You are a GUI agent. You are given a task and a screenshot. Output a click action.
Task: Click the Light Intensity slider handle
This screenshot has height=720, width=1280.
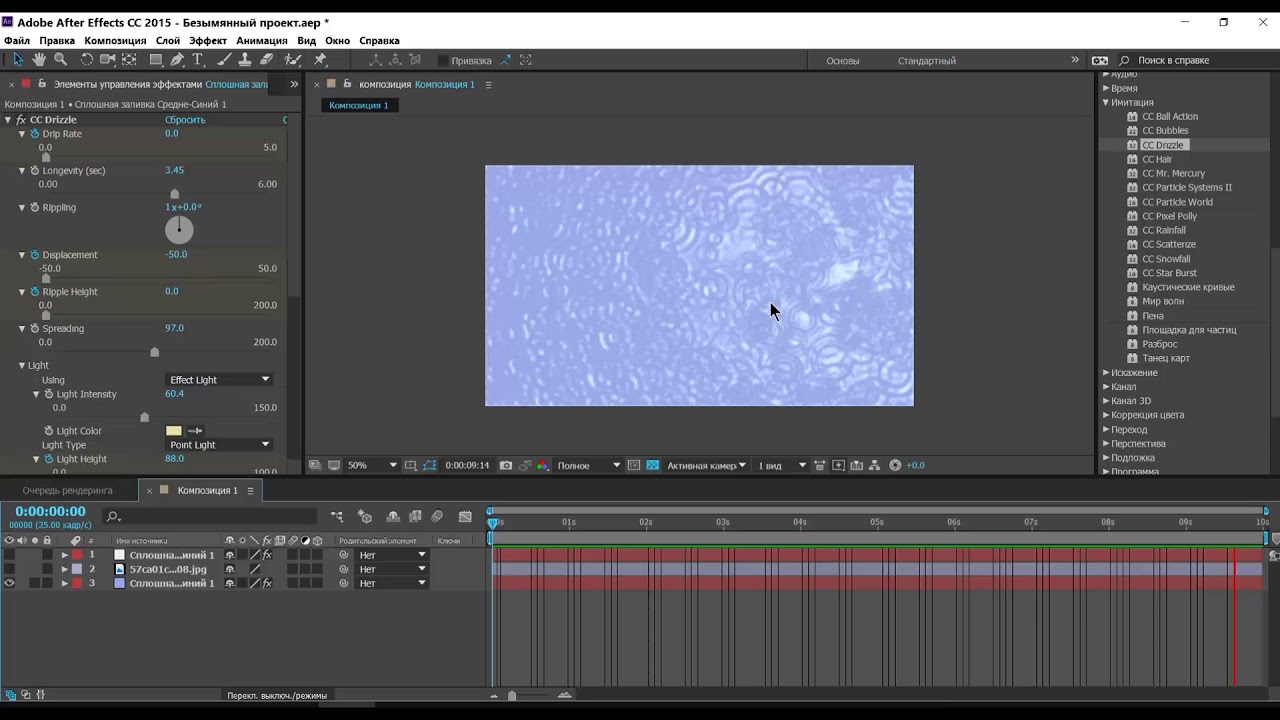pyautogui.click(x=144, y=417)
